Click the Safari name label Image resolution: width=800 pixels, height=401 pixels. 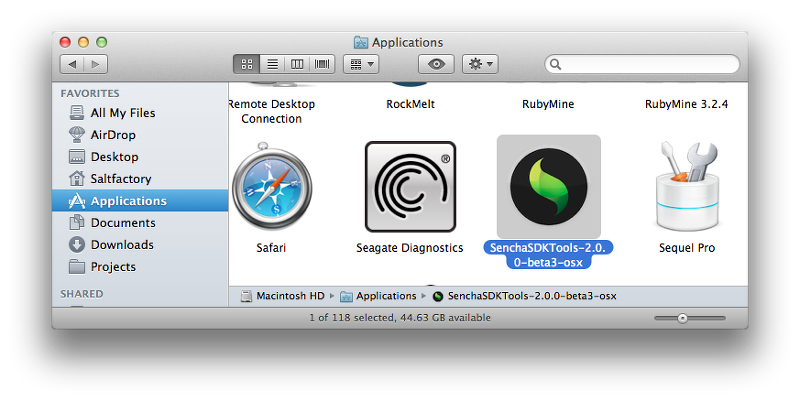coord(271,248)
